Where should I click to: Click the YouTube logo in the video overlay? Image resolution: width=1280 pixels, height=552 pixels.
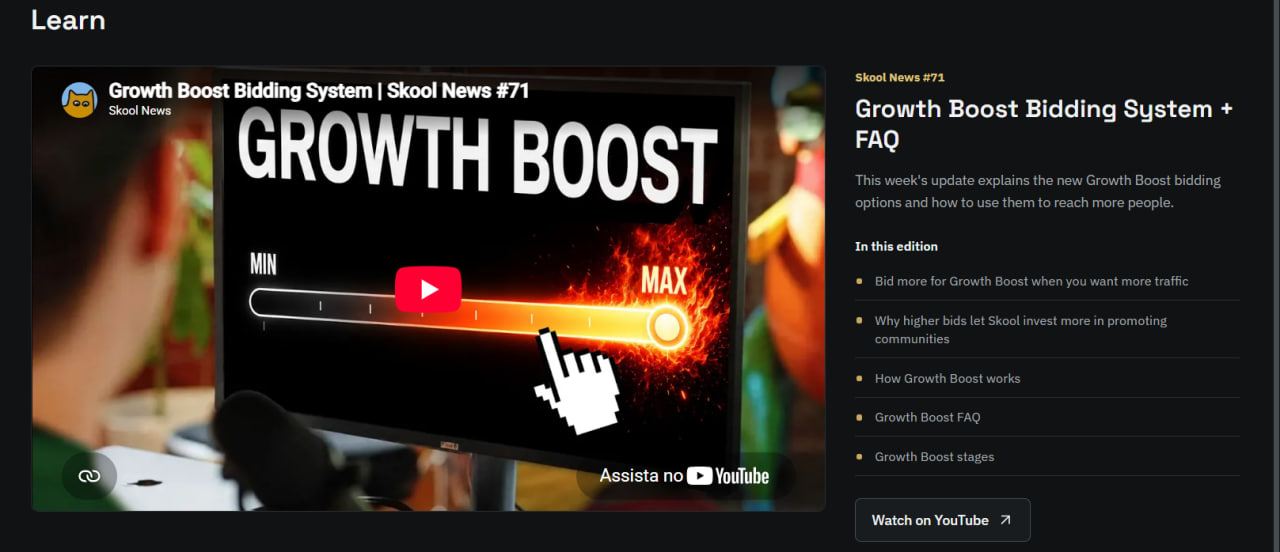pos(728,476)
